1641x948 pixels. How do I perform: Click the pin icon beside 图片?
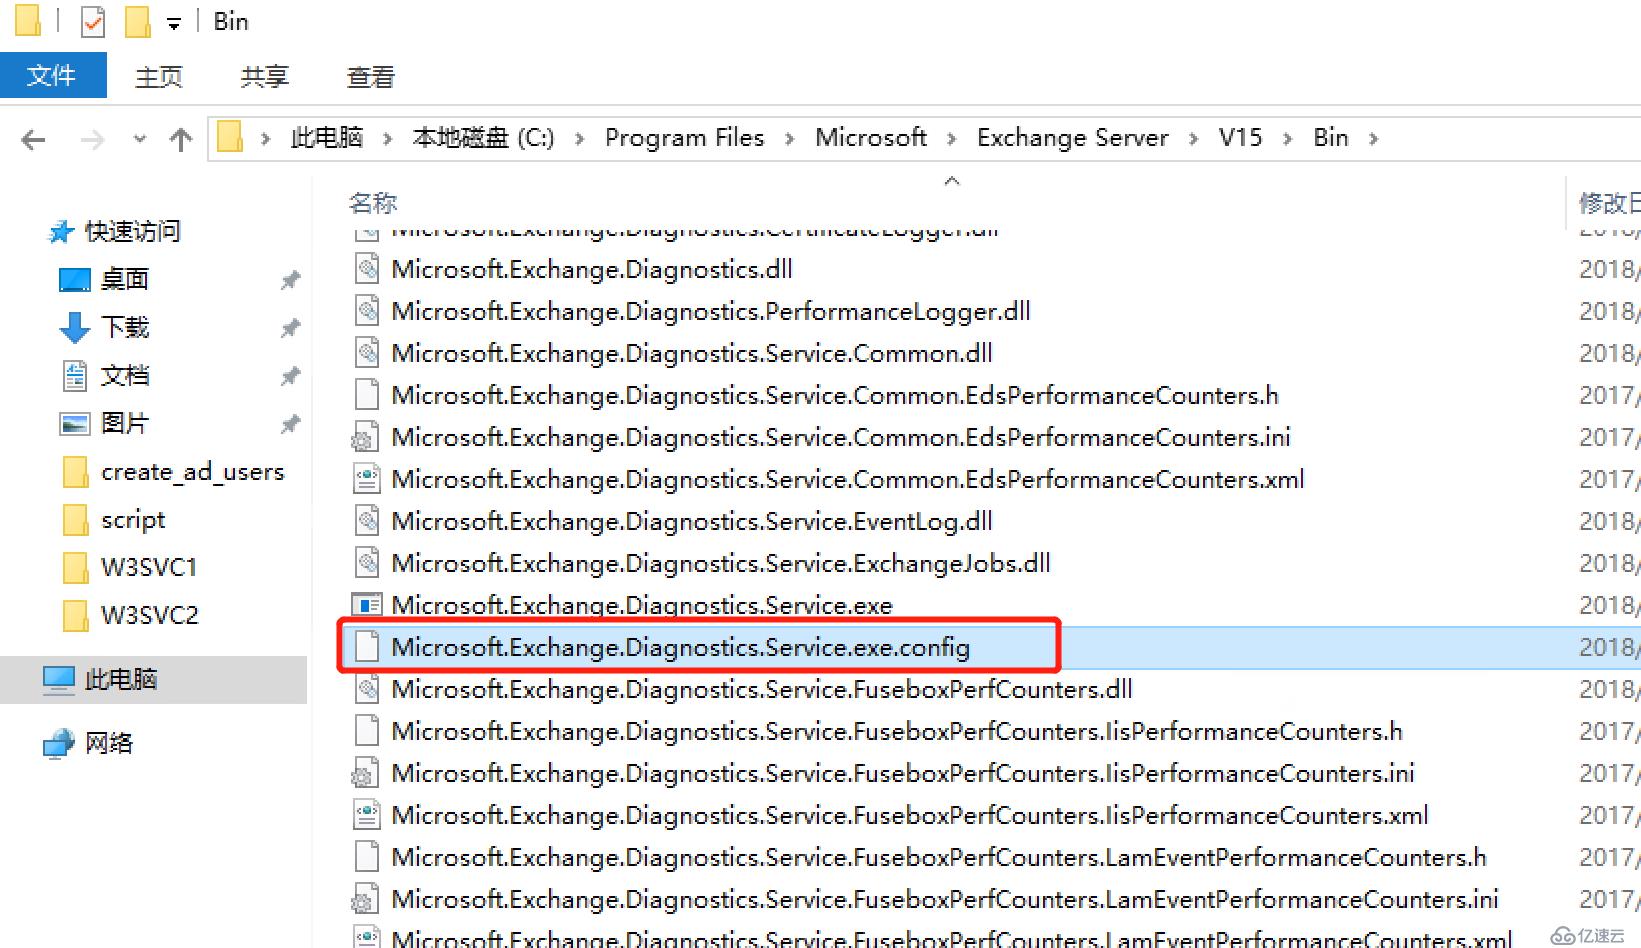290,423
